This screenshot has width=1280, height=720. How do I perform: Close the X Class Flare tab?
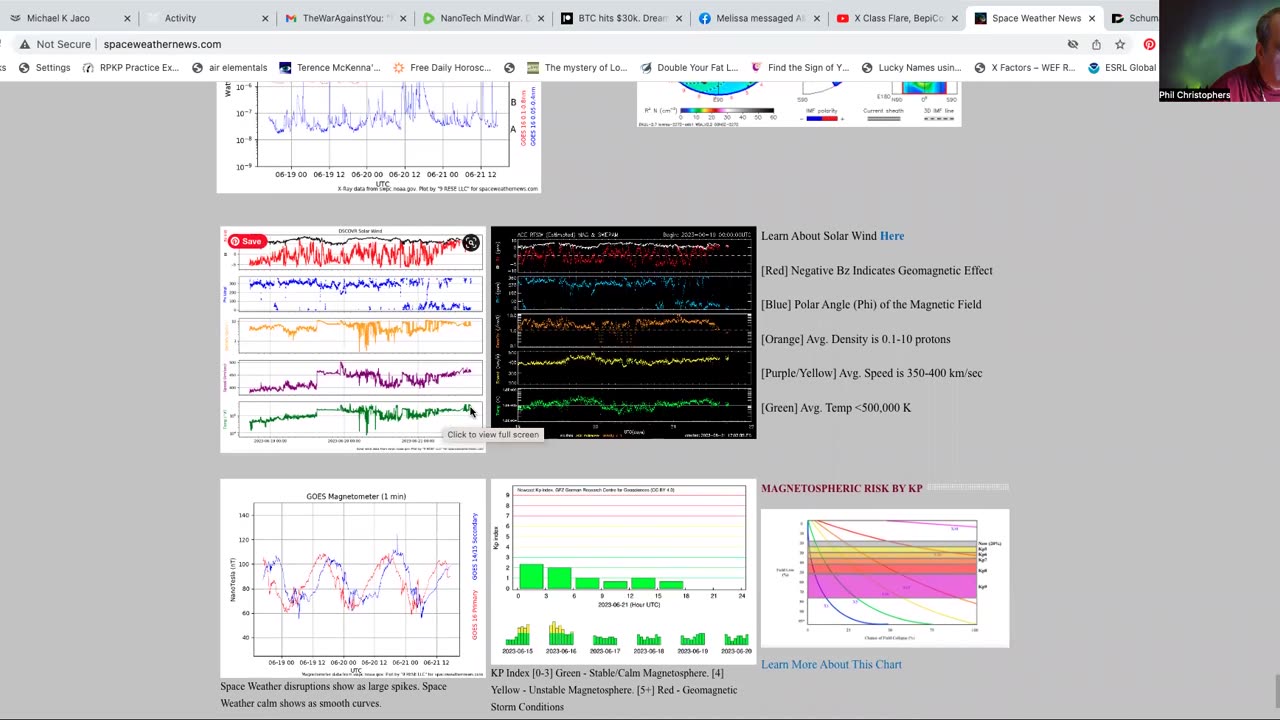click(x=955, y=18)
